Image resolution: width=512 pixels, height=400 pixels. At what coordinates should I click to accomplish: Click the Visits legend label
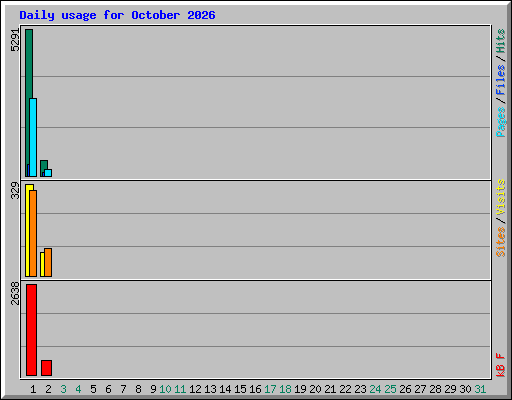tap(500, 197)
